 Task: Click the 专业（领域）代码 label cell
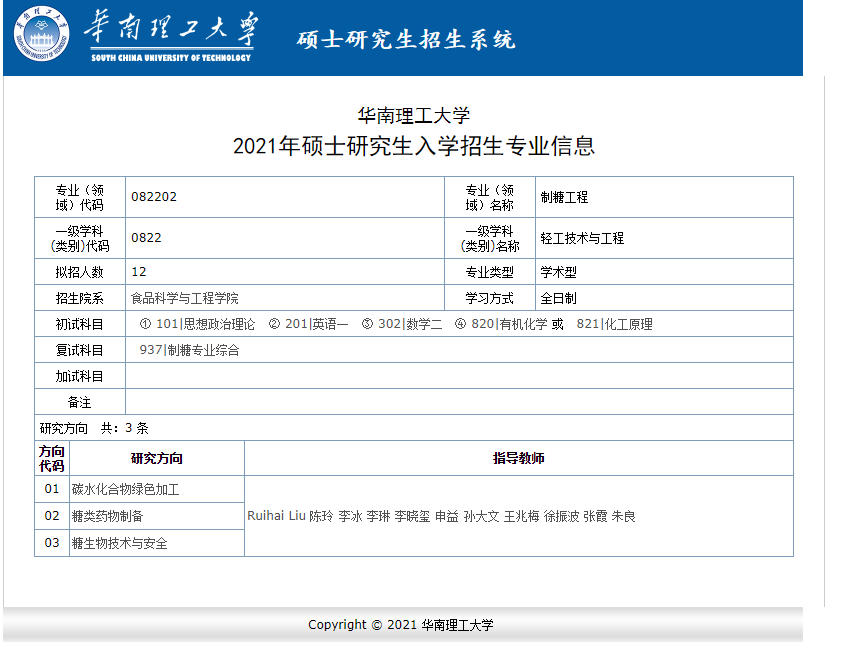click(80, 197)
